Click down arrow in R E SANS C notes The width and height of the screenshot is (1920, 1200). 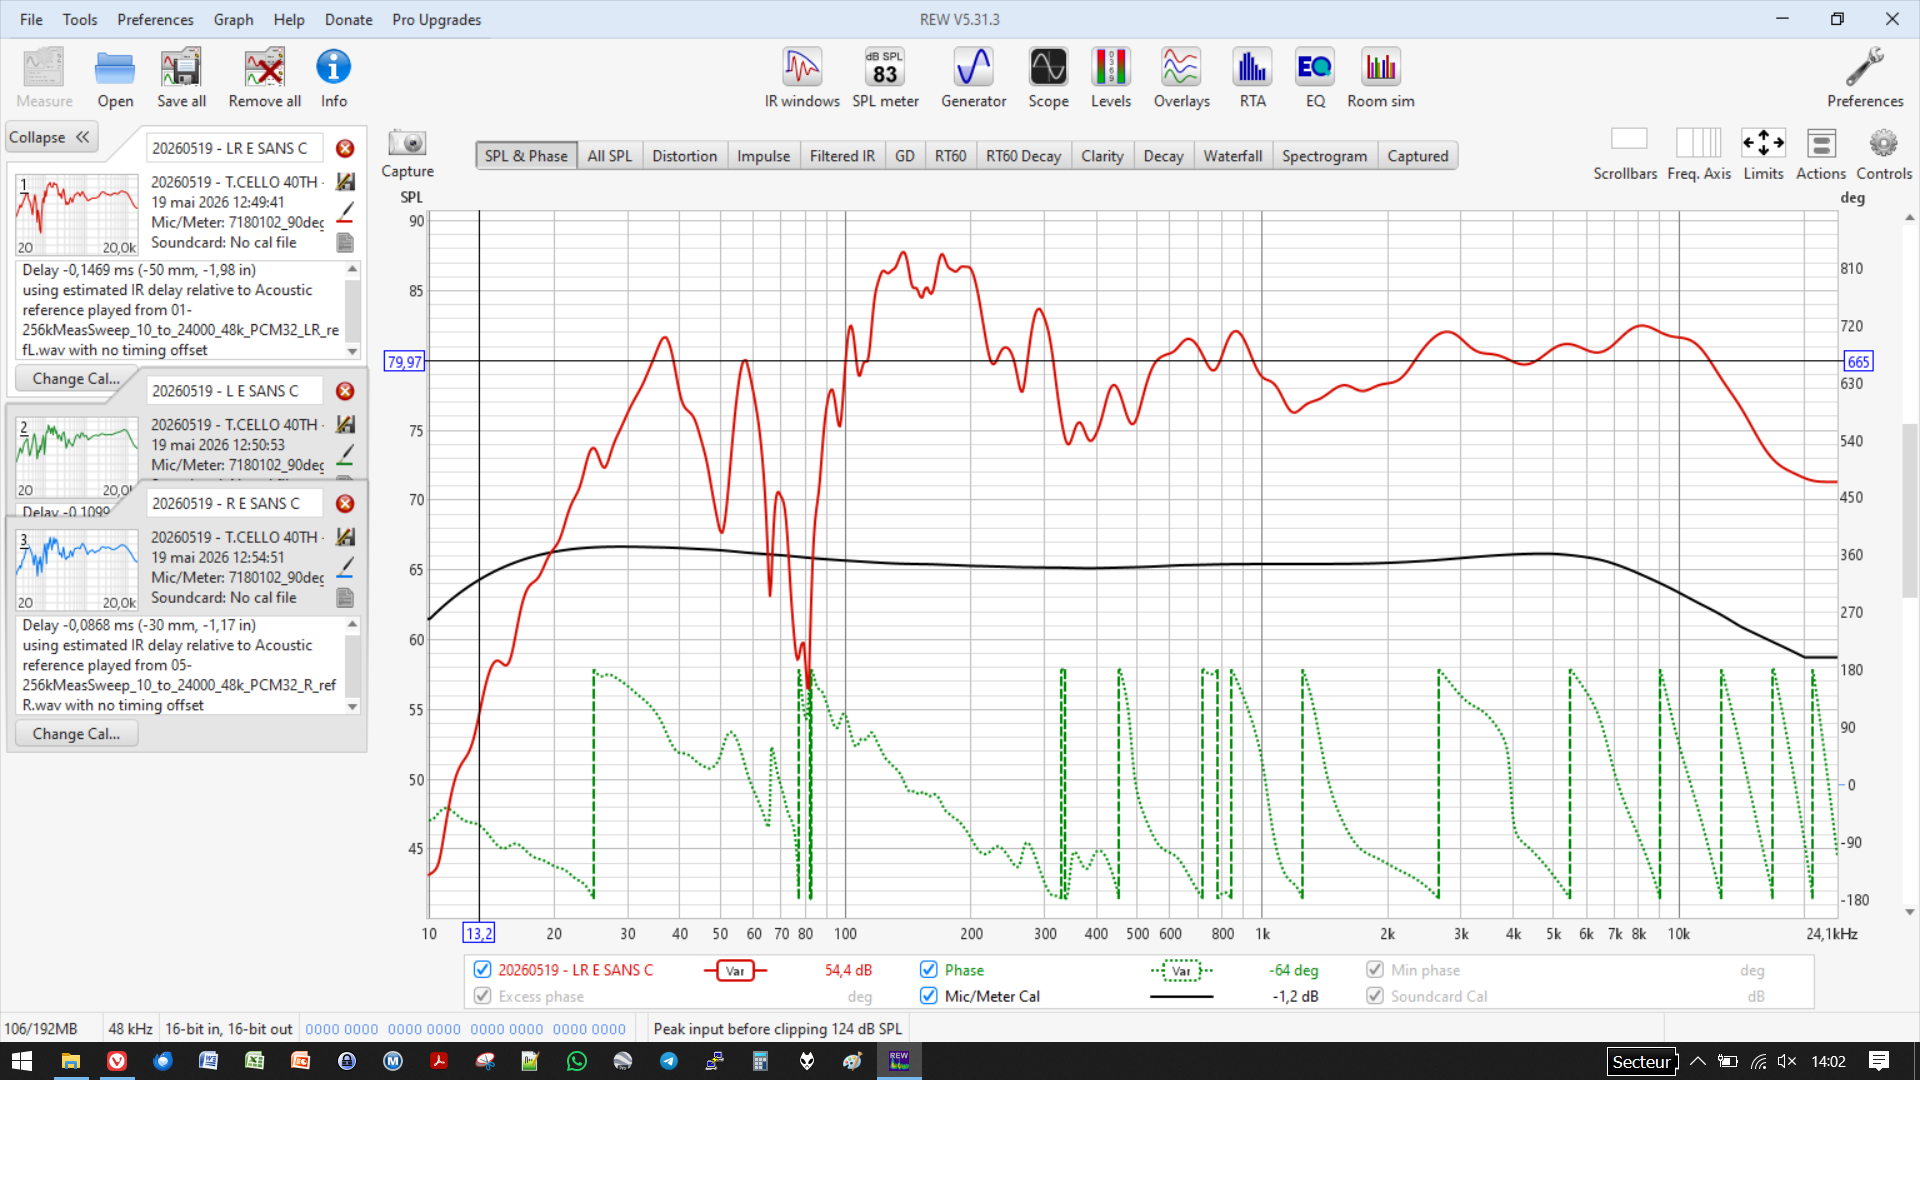[352, 707]
